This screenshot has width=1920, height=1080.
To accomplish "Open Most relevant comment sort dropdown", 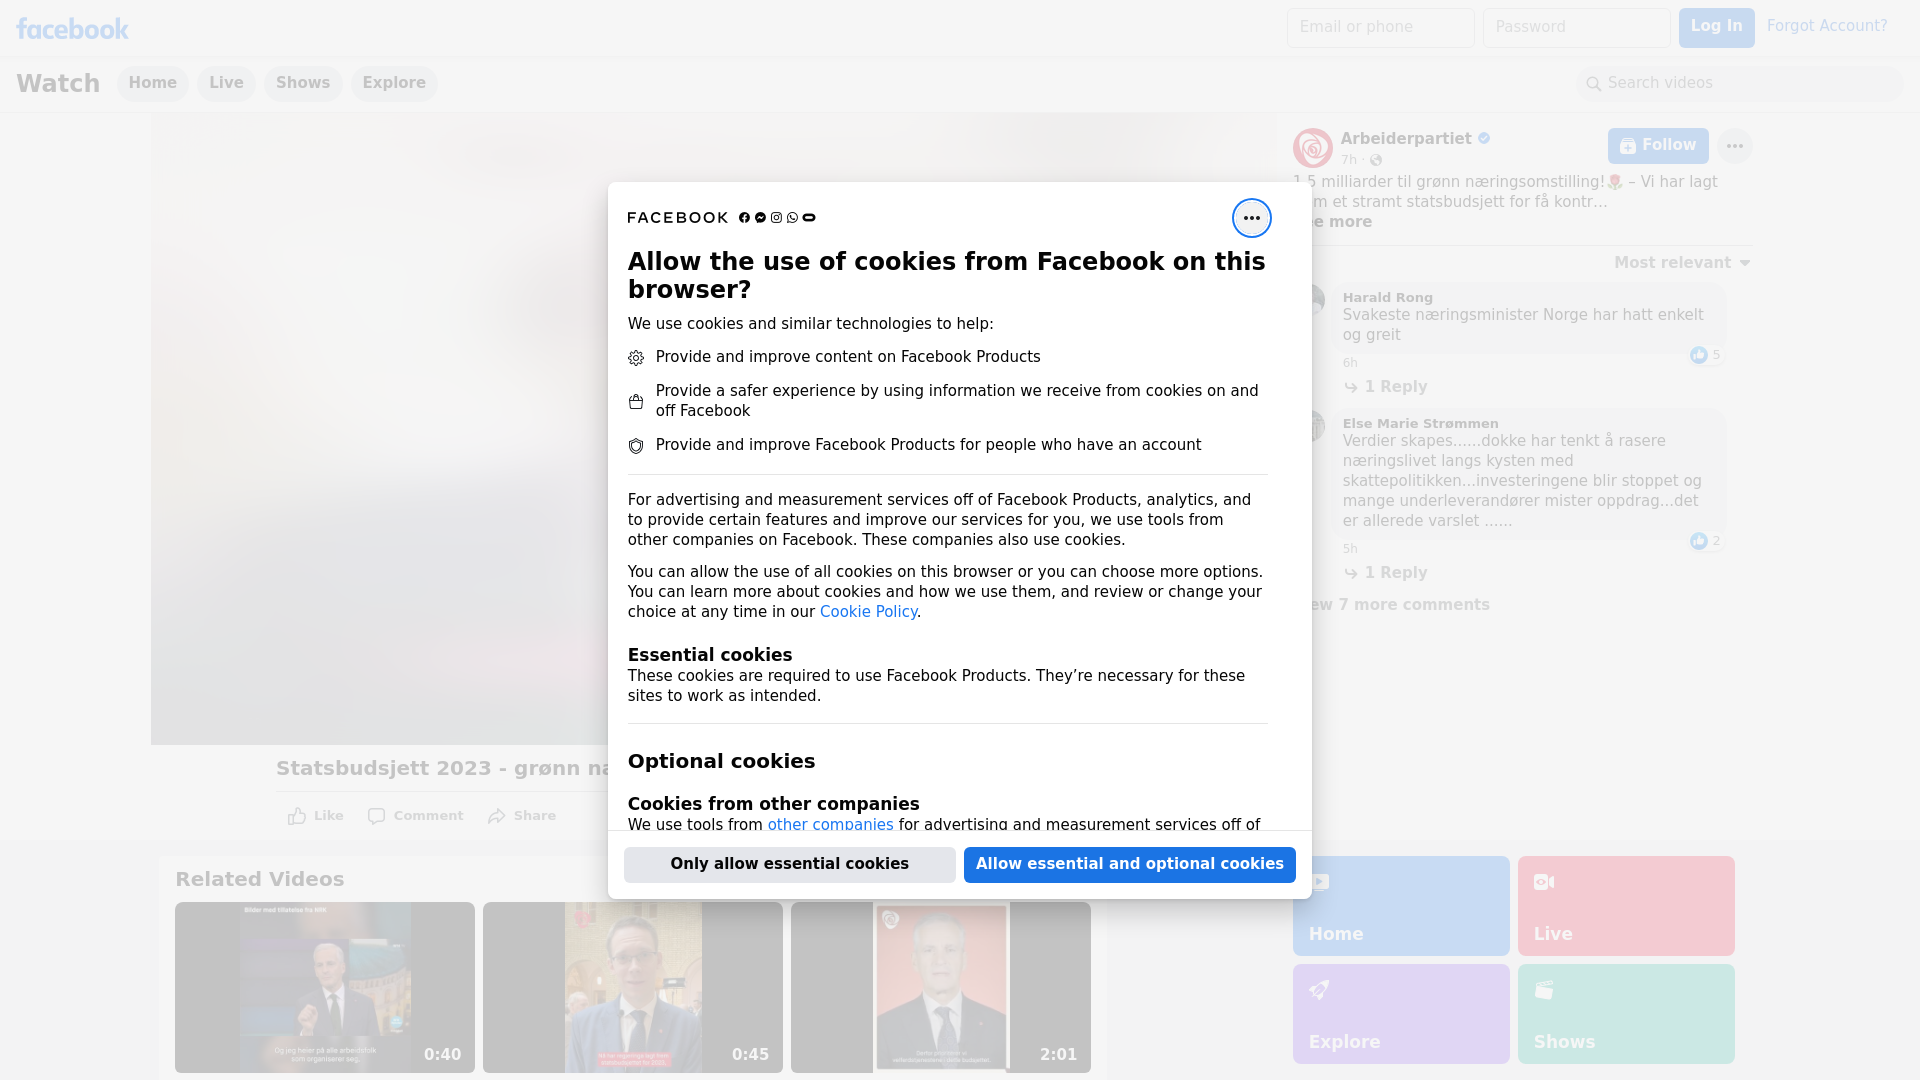I will pos(1682,263).
